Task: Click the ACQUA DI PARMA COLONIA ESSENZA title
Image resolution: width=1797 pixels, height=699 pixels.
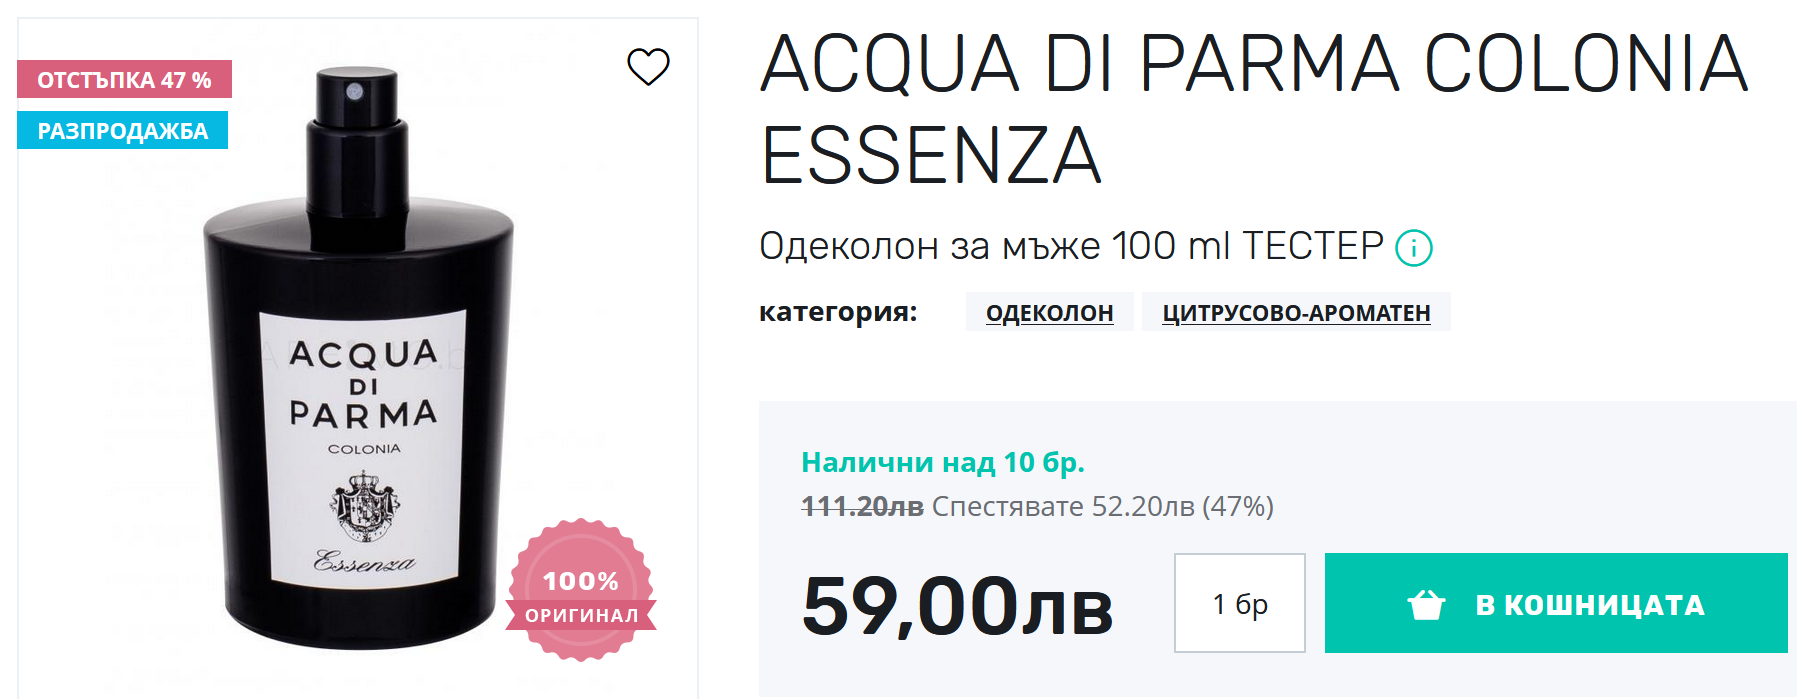Action: pos(1253,109)
